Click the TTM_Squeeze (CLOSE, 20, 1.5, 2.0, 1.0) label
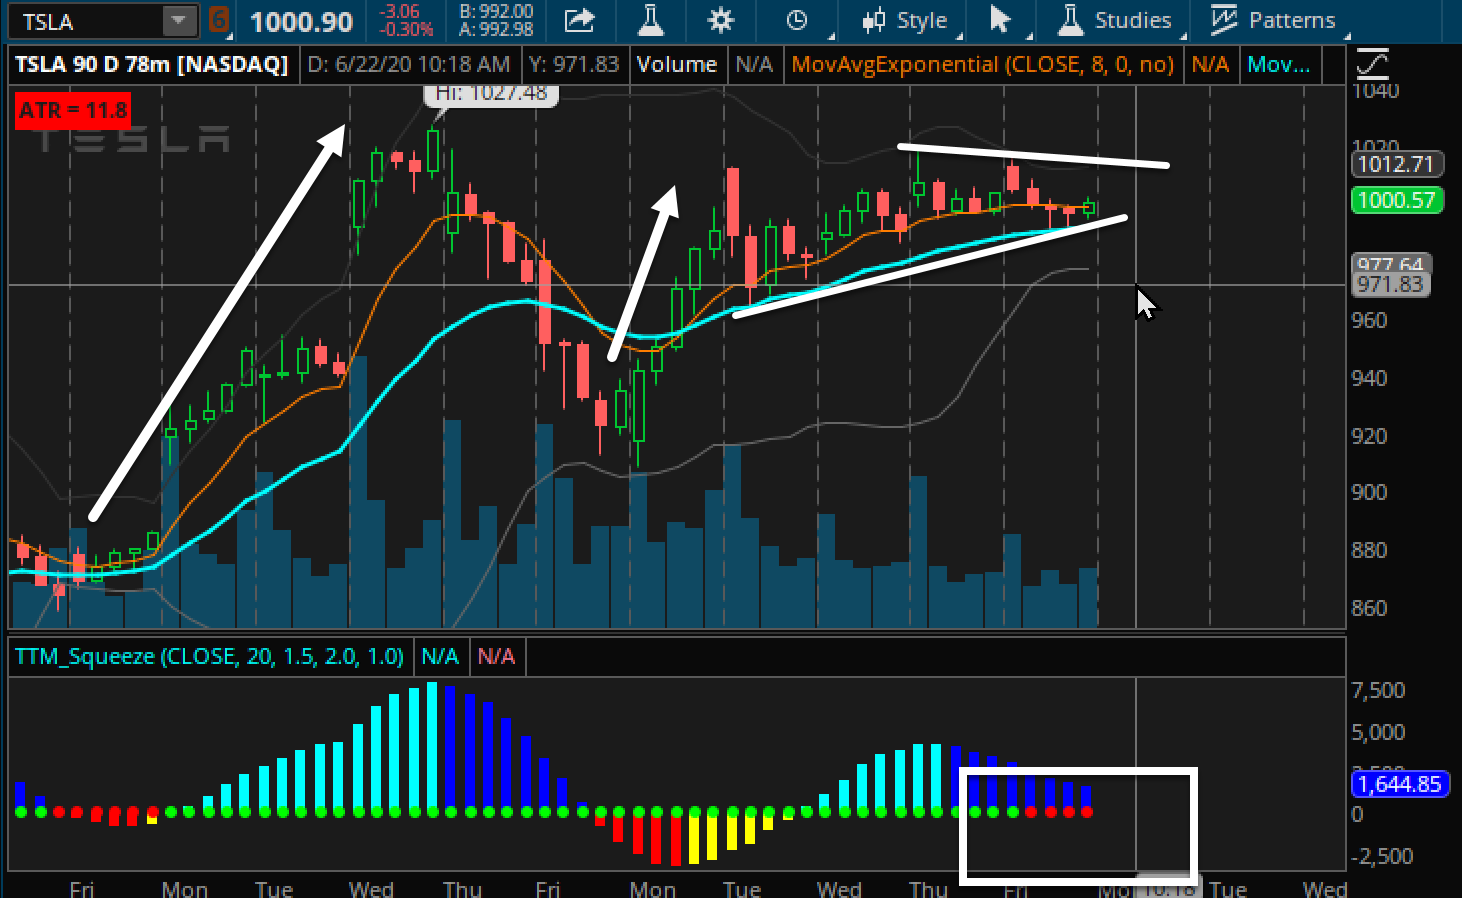This screenshot has width=1462, height=898. (209, 657)
